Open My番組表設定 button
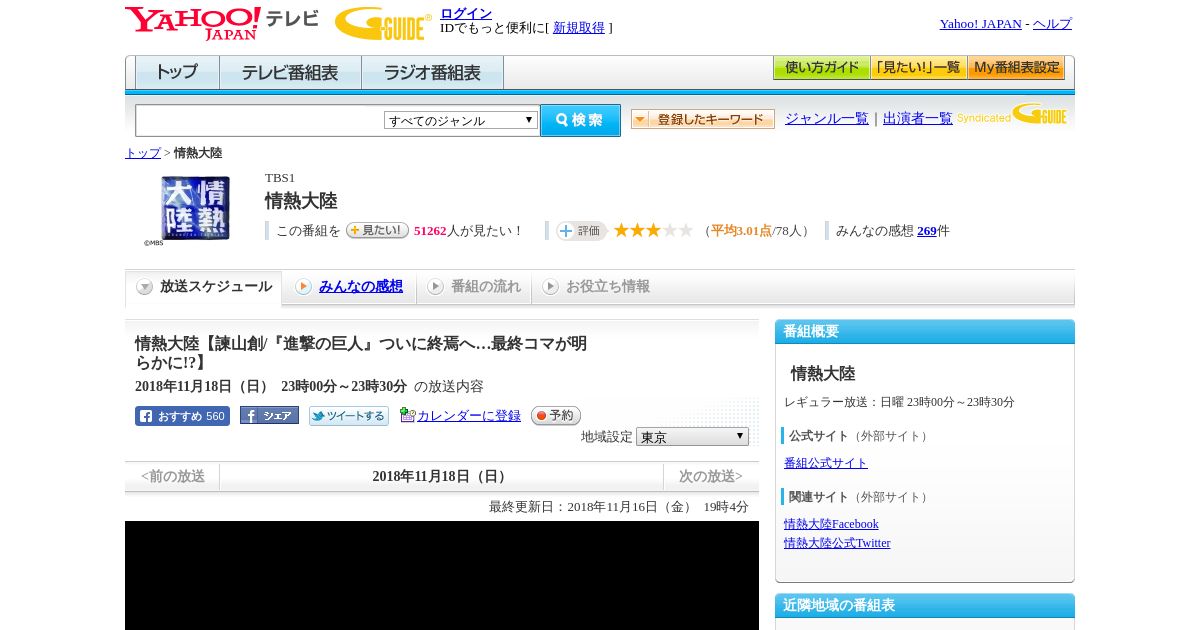 click(x=1016, y=68)
